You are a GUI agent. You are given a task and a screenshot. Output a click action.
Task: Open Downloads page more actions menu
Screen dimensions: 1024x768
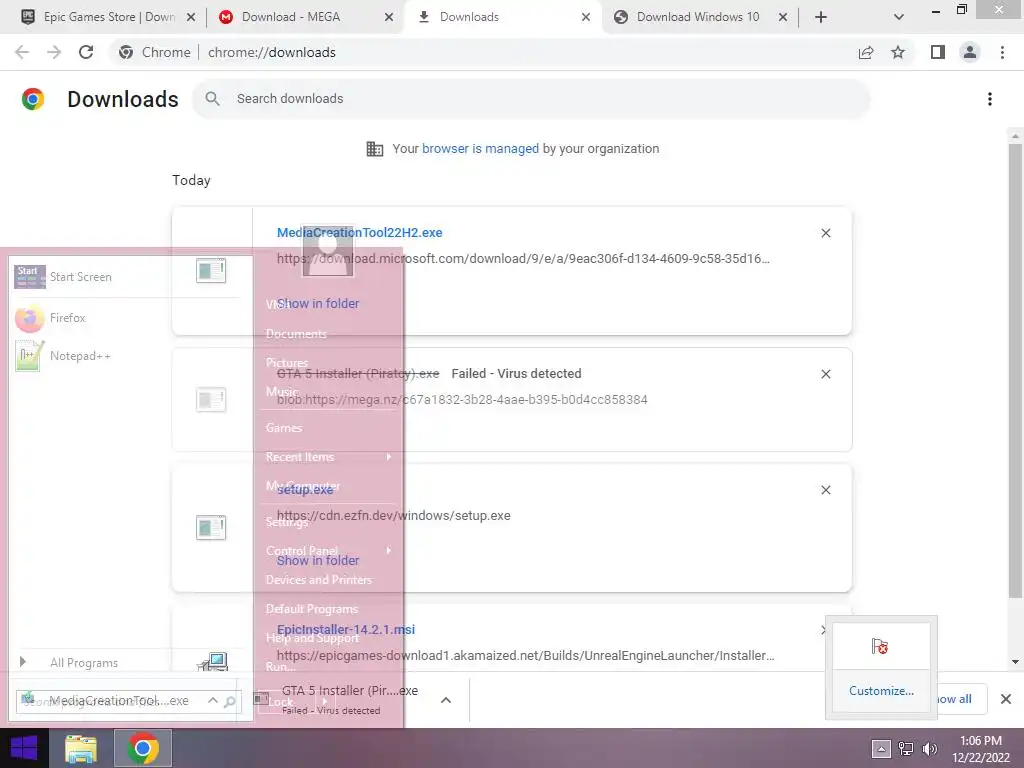click(x=990, y=99)
